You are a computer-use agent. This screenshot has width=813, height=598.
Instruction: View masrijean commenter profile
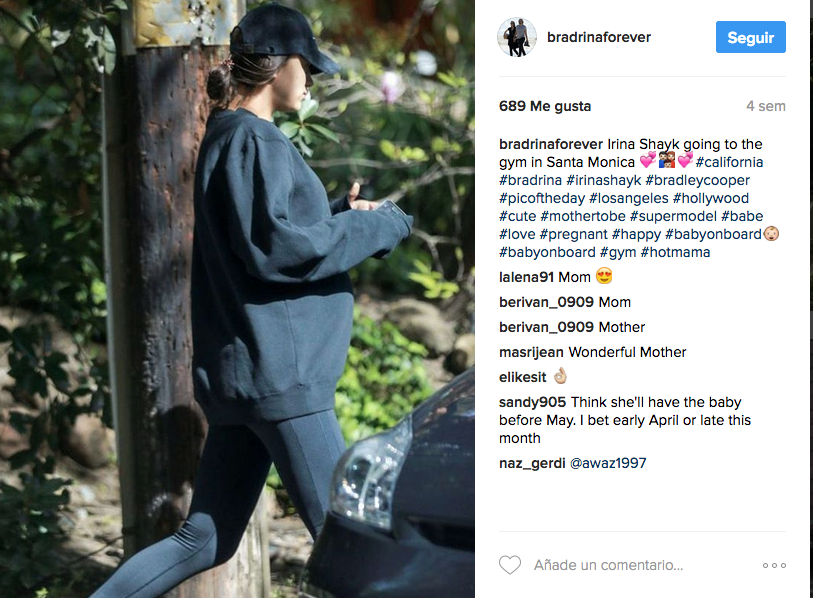tap(531, 353)
